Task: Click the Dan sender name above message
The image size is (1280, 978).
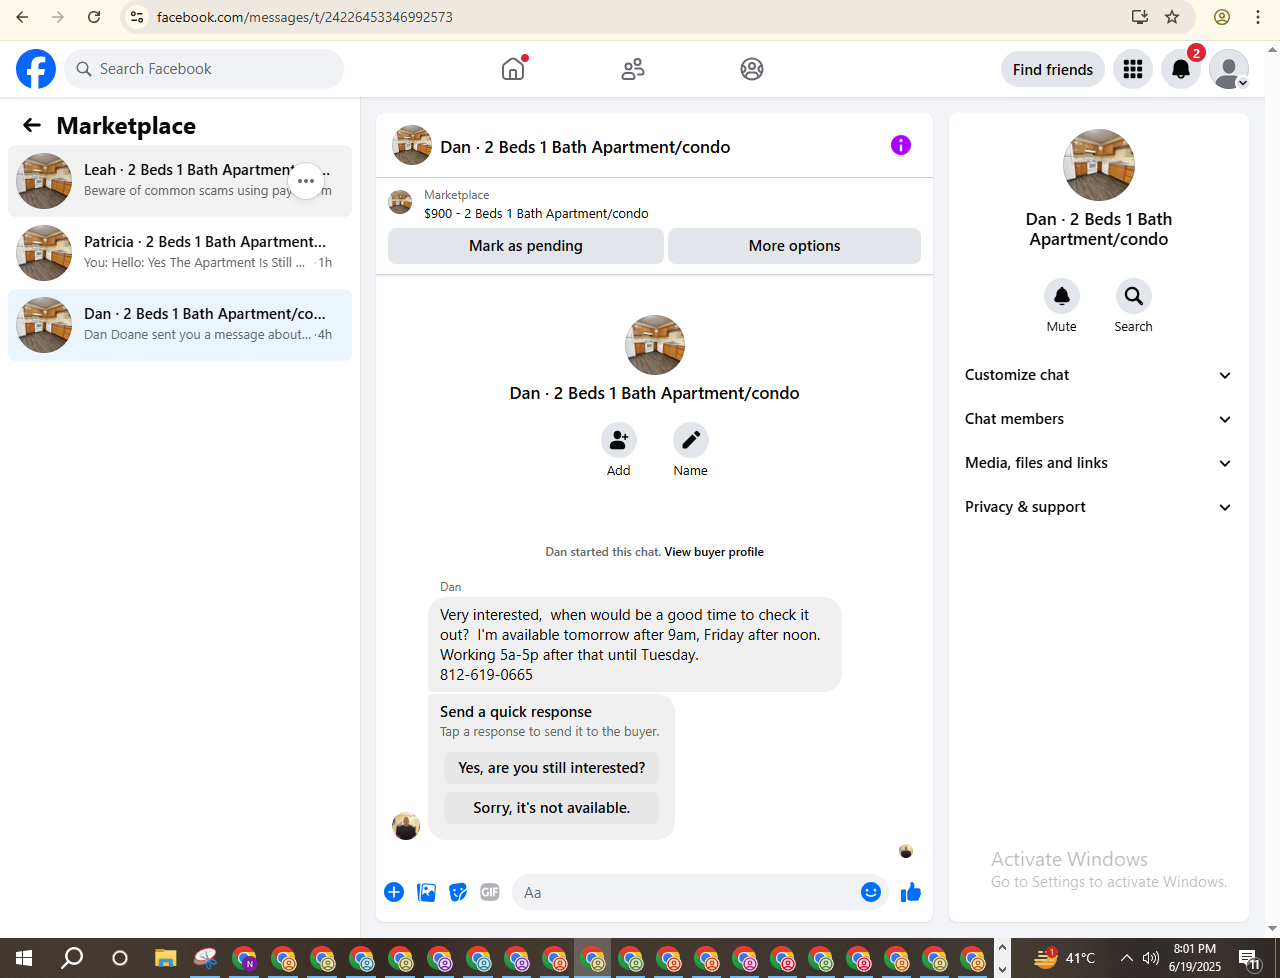Action: click(x=451, y=587)
